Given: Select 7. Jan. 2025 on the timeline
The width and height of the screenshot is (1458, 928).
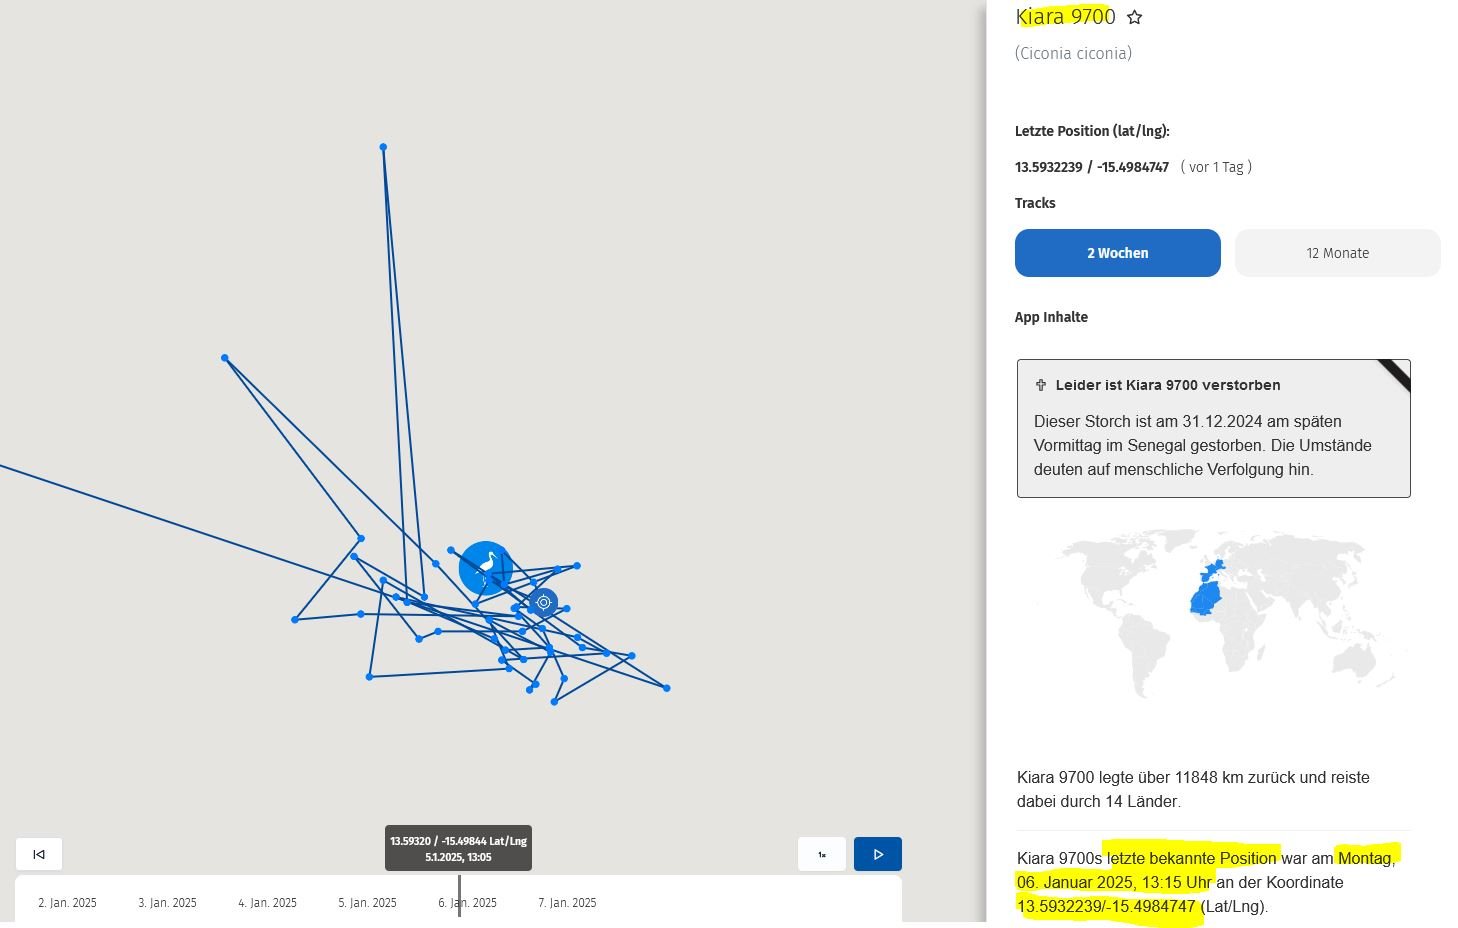Looking at the screenshot, I should coord(567,903).
